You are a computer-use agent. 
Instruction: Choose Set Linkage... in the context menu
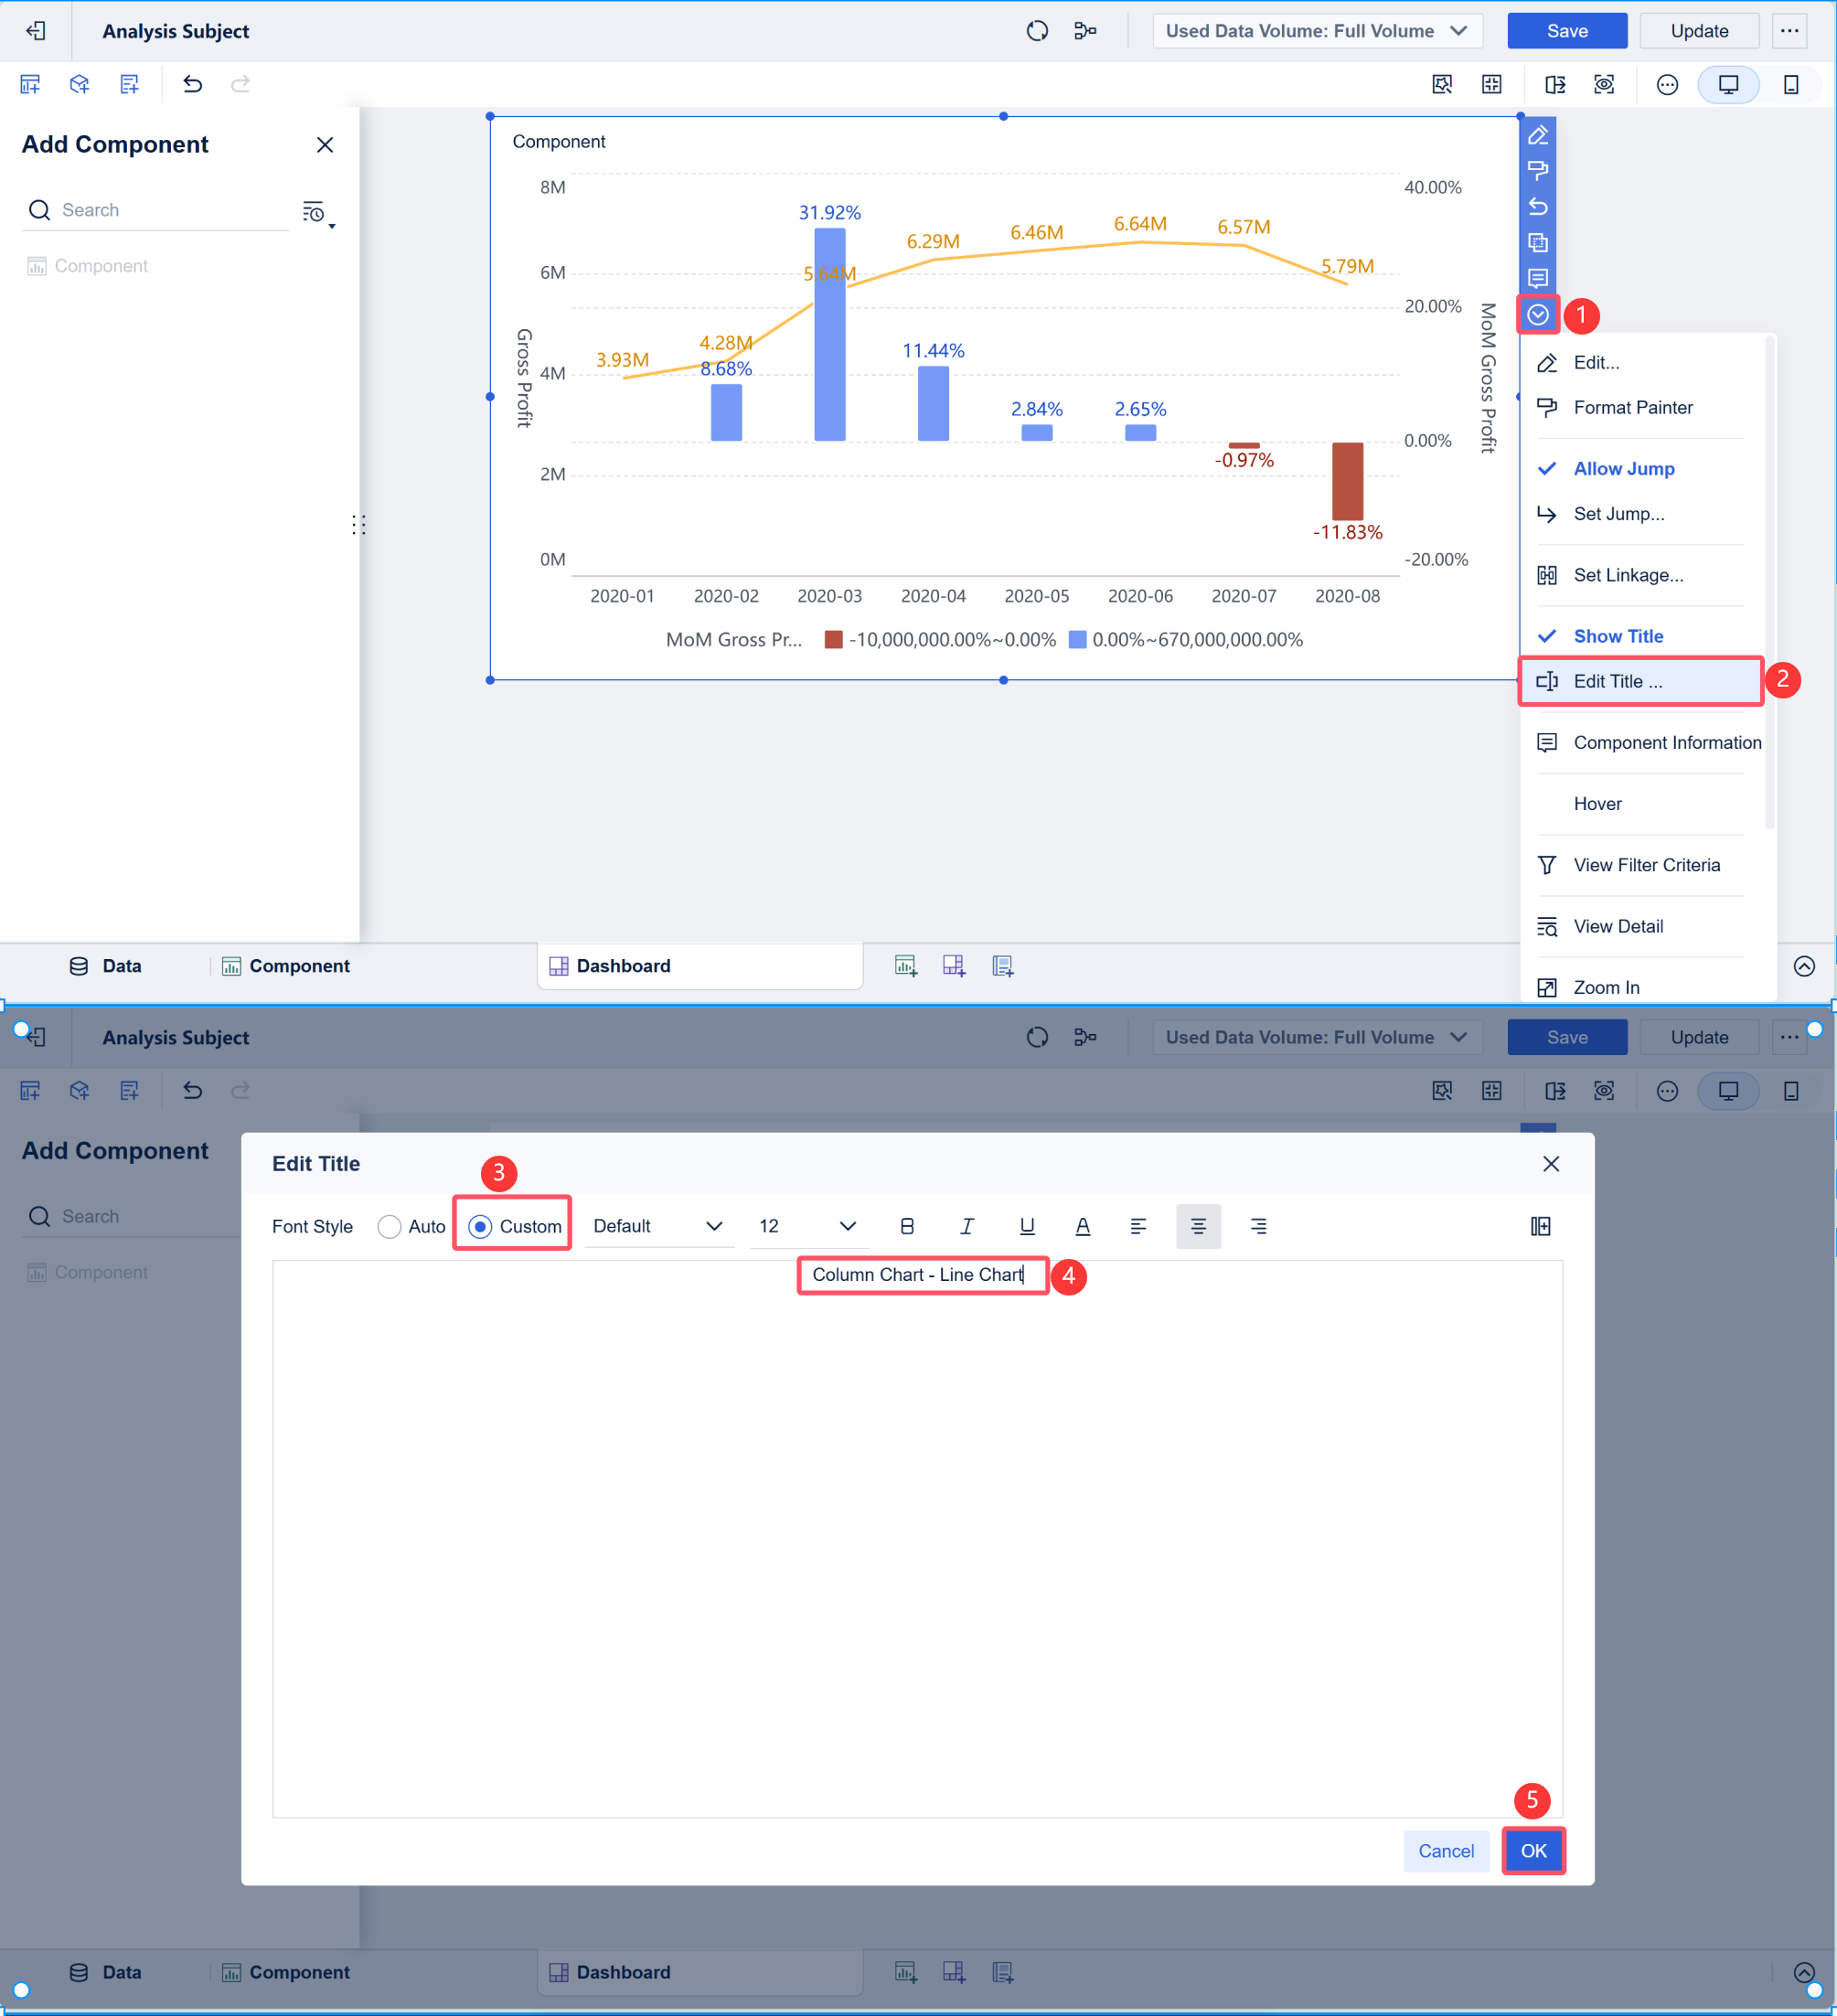tap(1640, 575)
